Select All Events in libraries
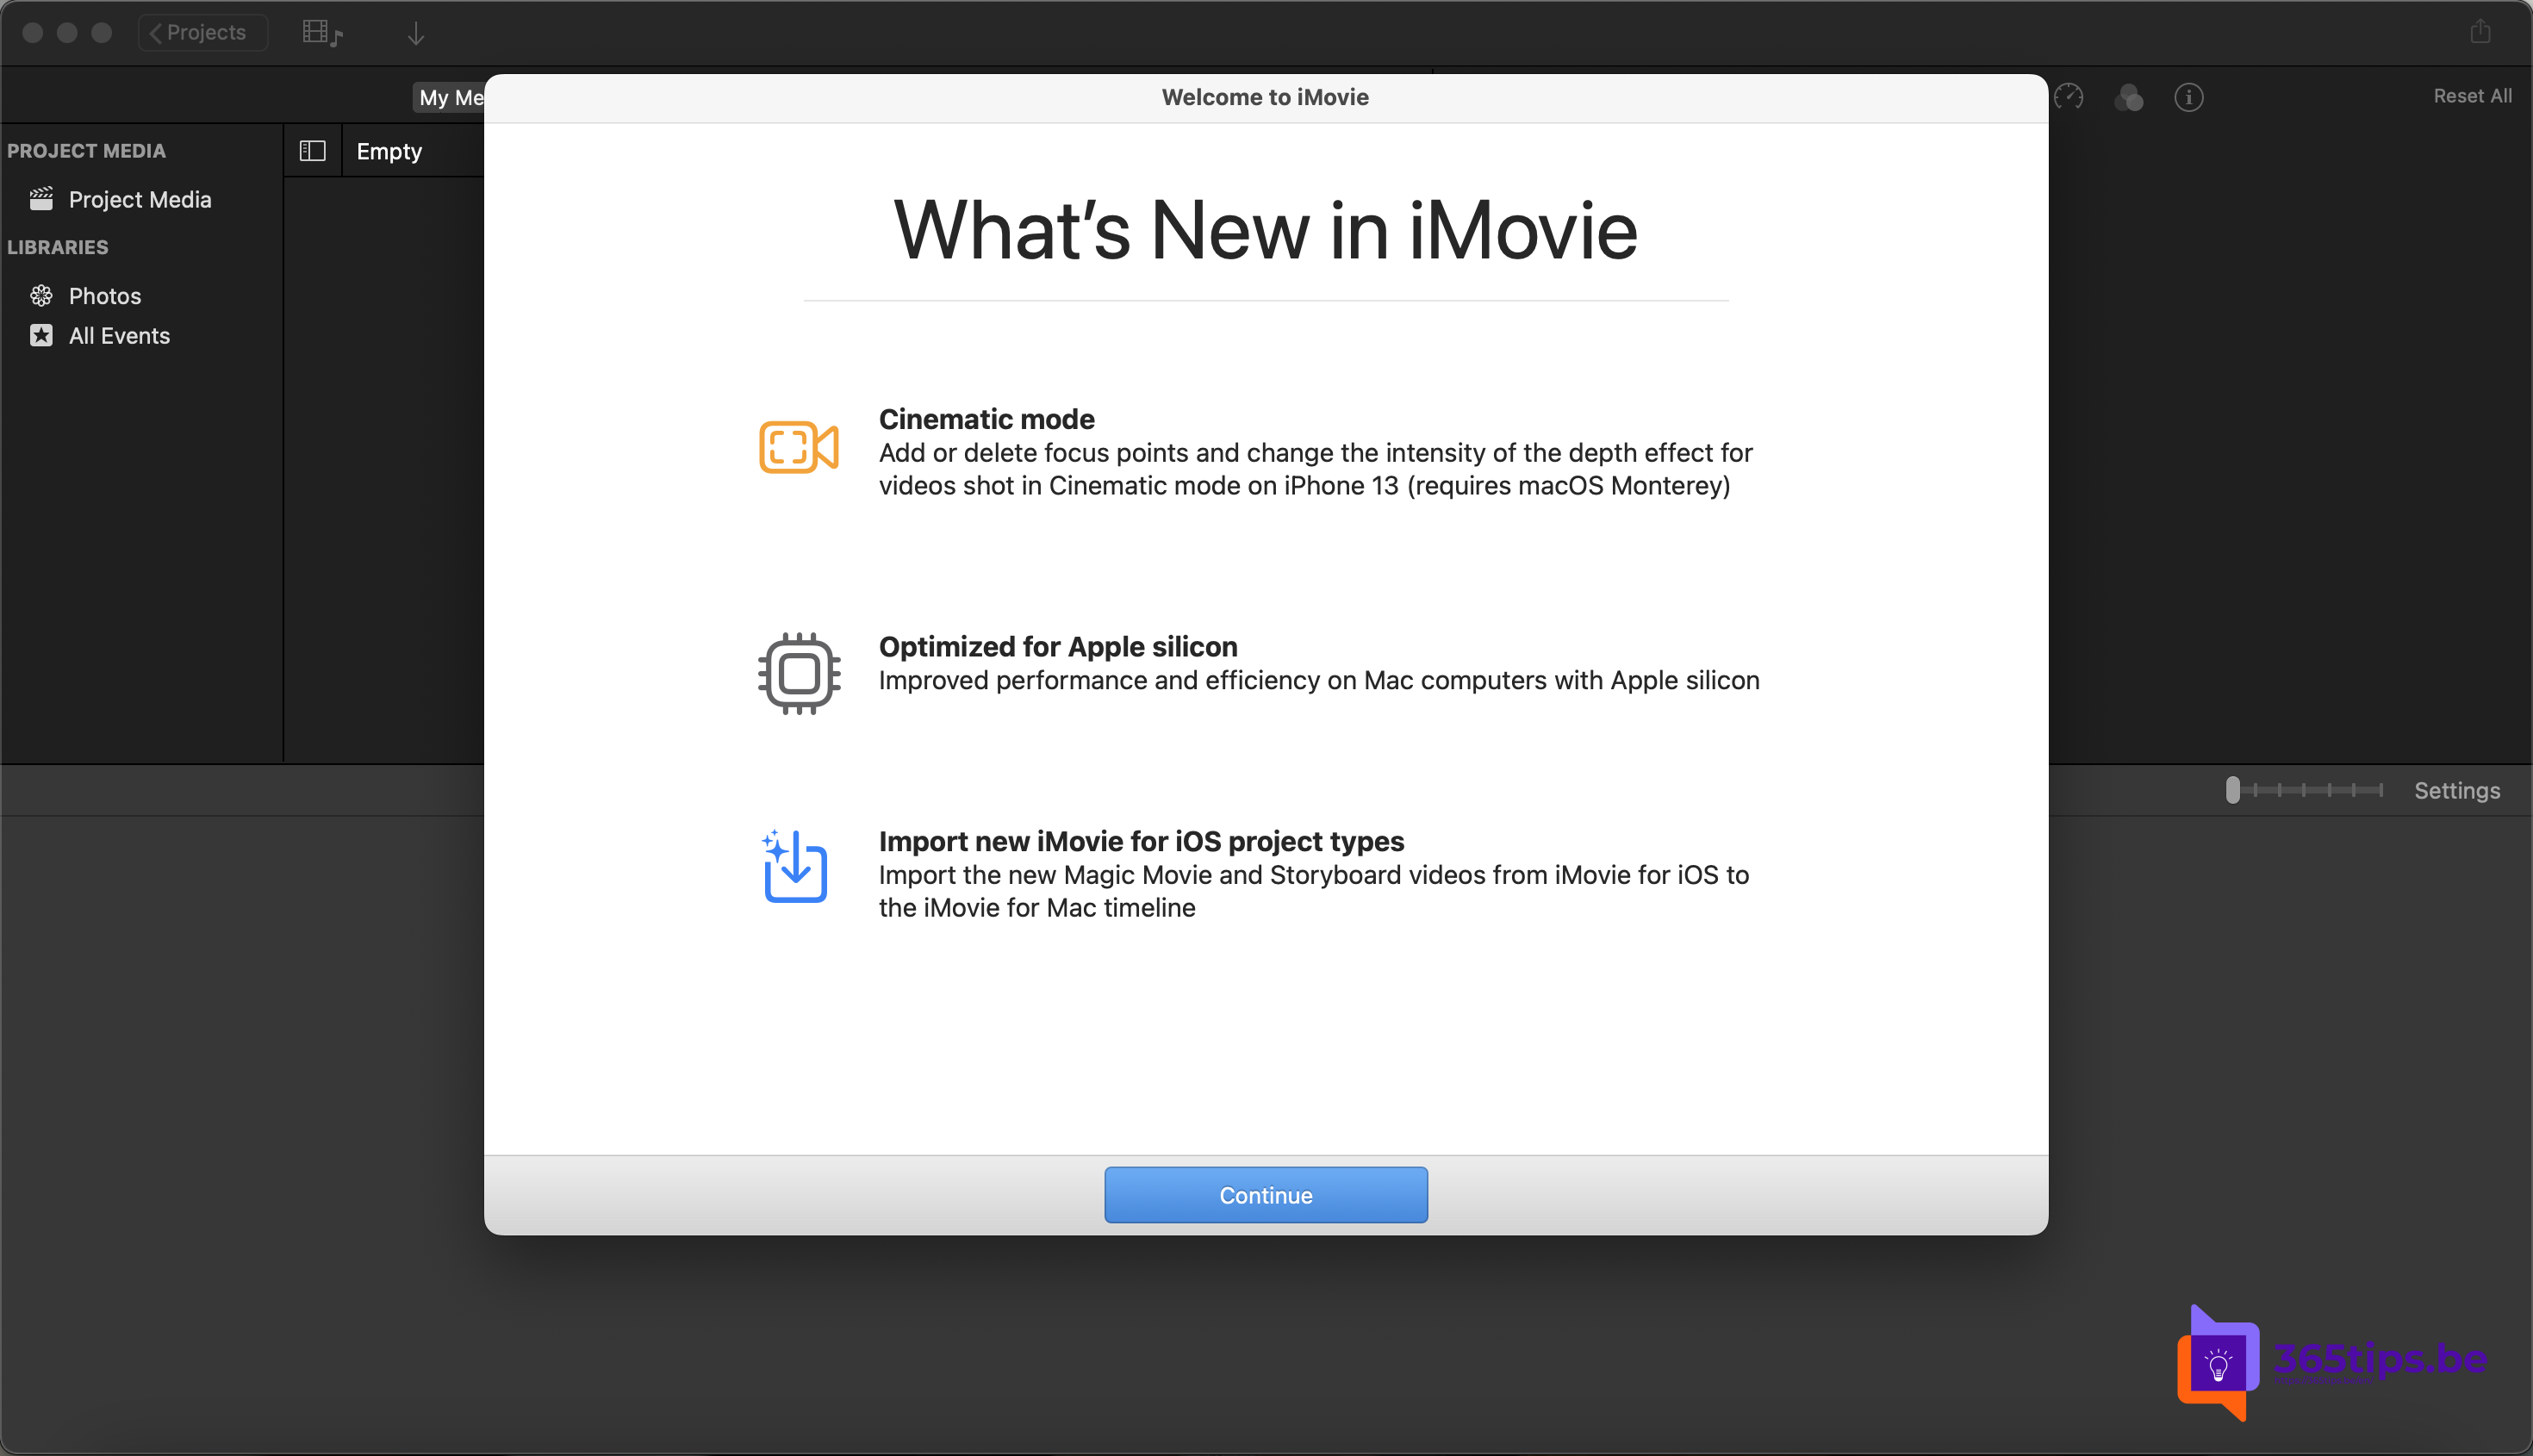 (119, 335)
